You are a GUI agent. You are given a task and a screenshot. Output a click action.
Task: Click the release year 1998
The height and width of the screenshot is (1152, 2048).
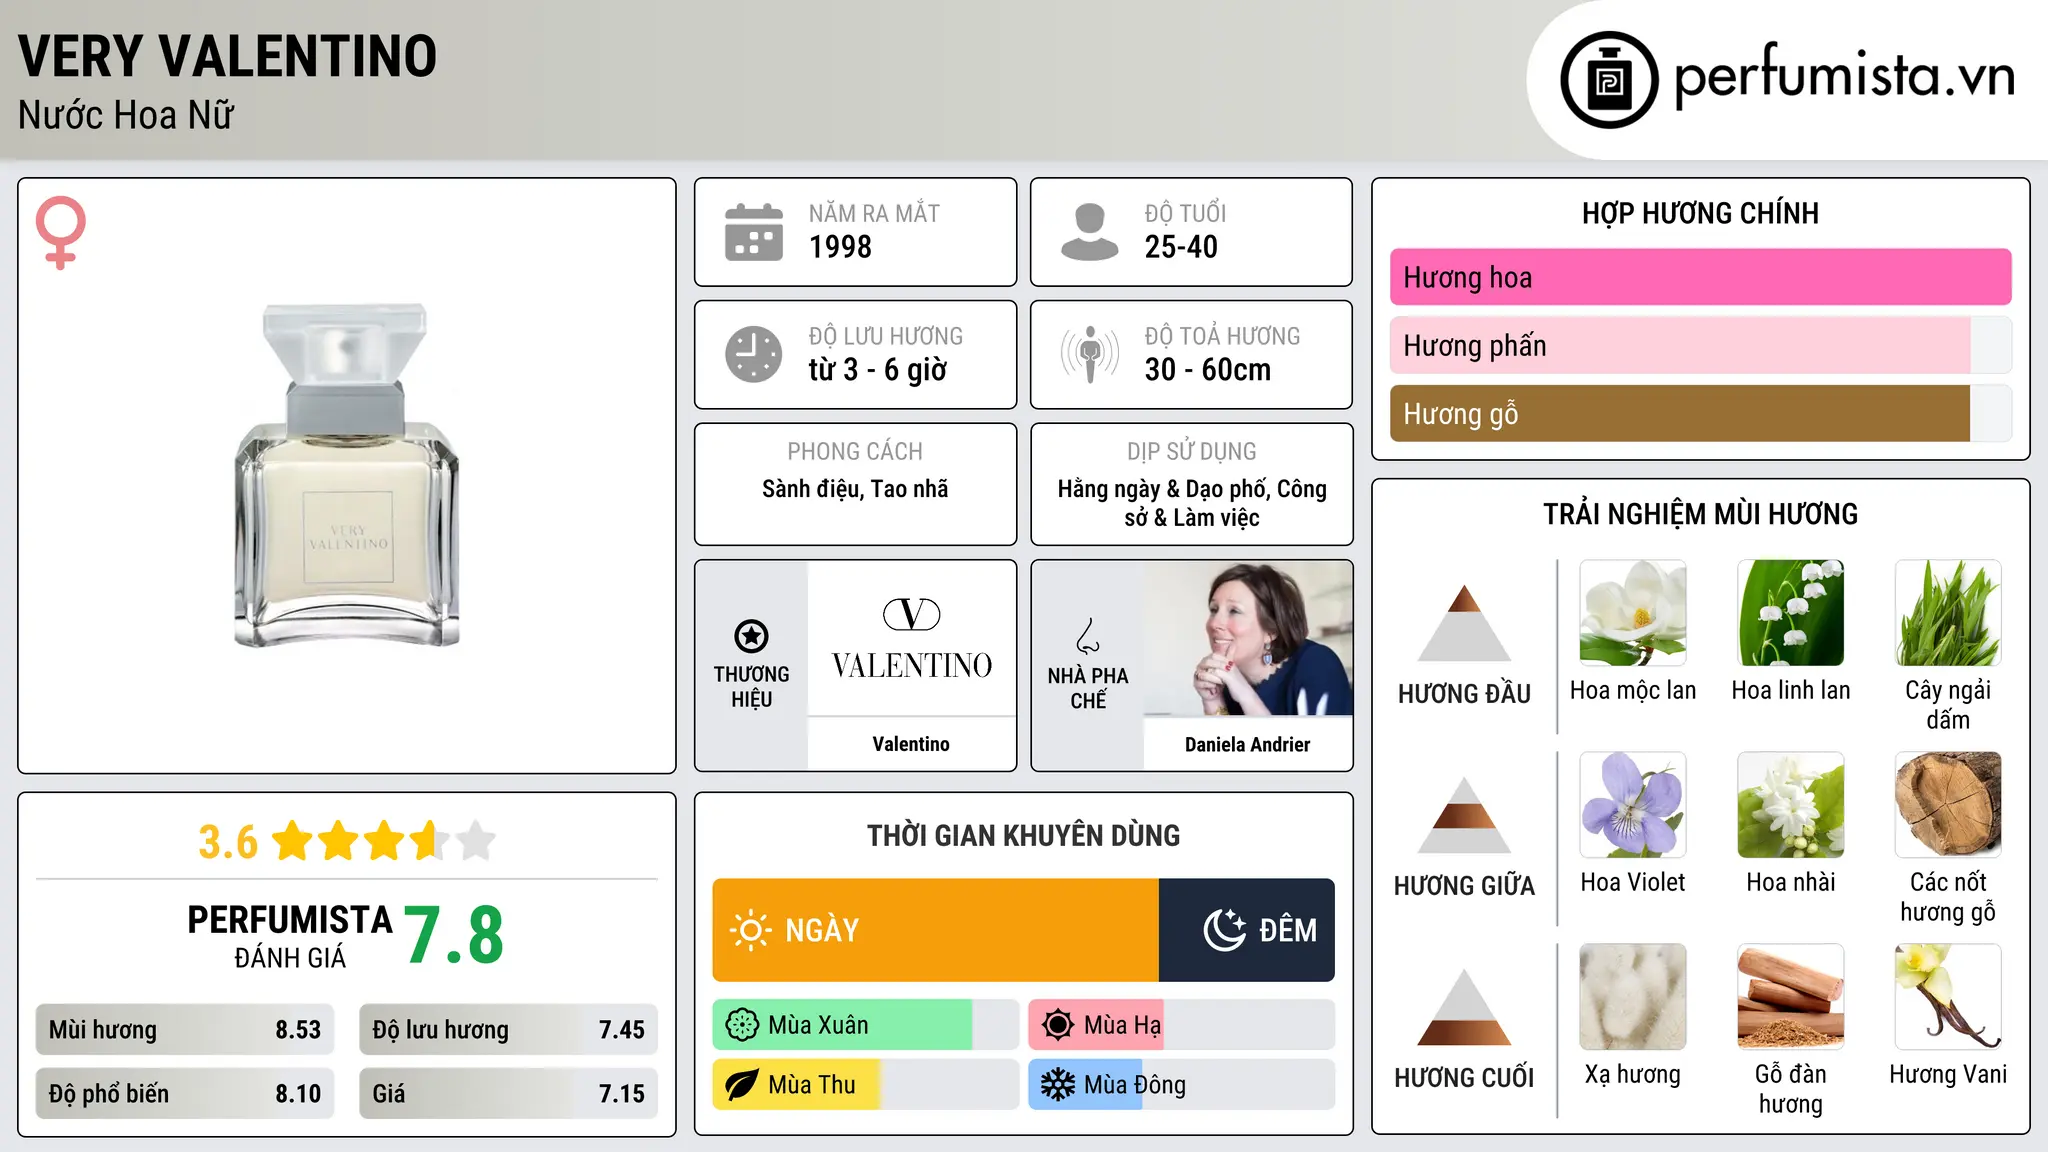pyautogui.click(x=840, y=247)
